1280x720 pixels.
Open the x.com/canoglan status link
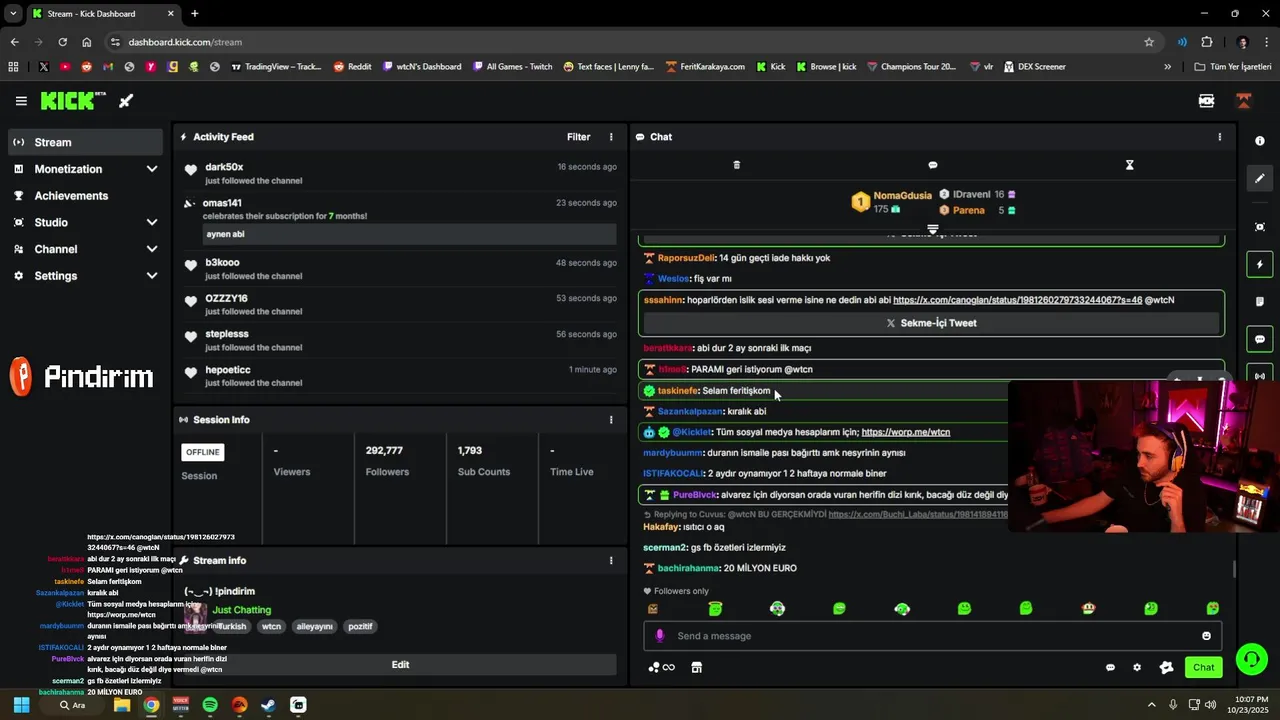(x=1017, y=300)
